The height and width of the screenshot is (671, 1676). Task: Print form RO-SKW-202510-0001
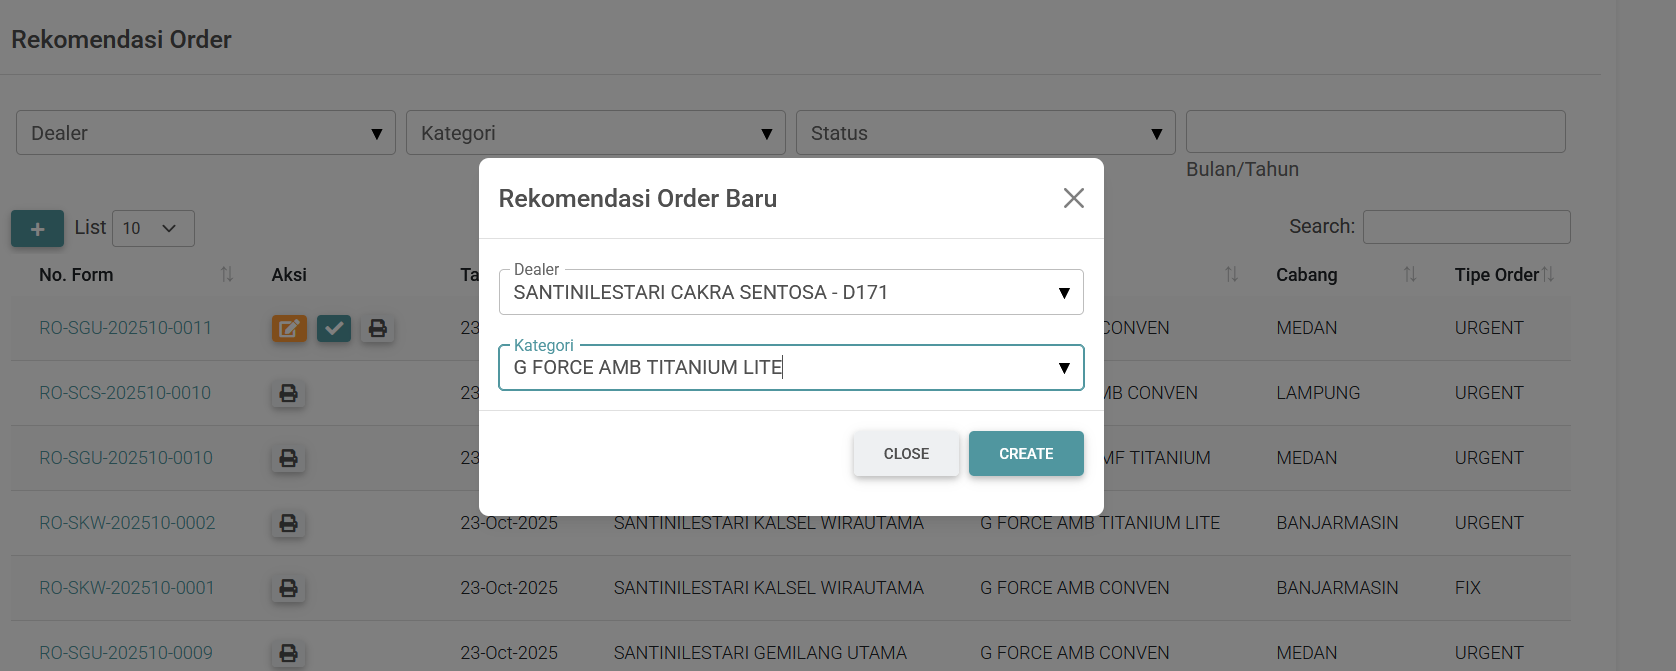[288, 588]
